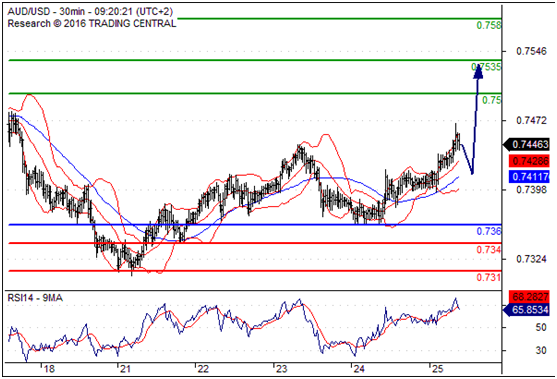Click the 0.734 red support label
Screen dimensions: 557x379
[x=488, y=250]
